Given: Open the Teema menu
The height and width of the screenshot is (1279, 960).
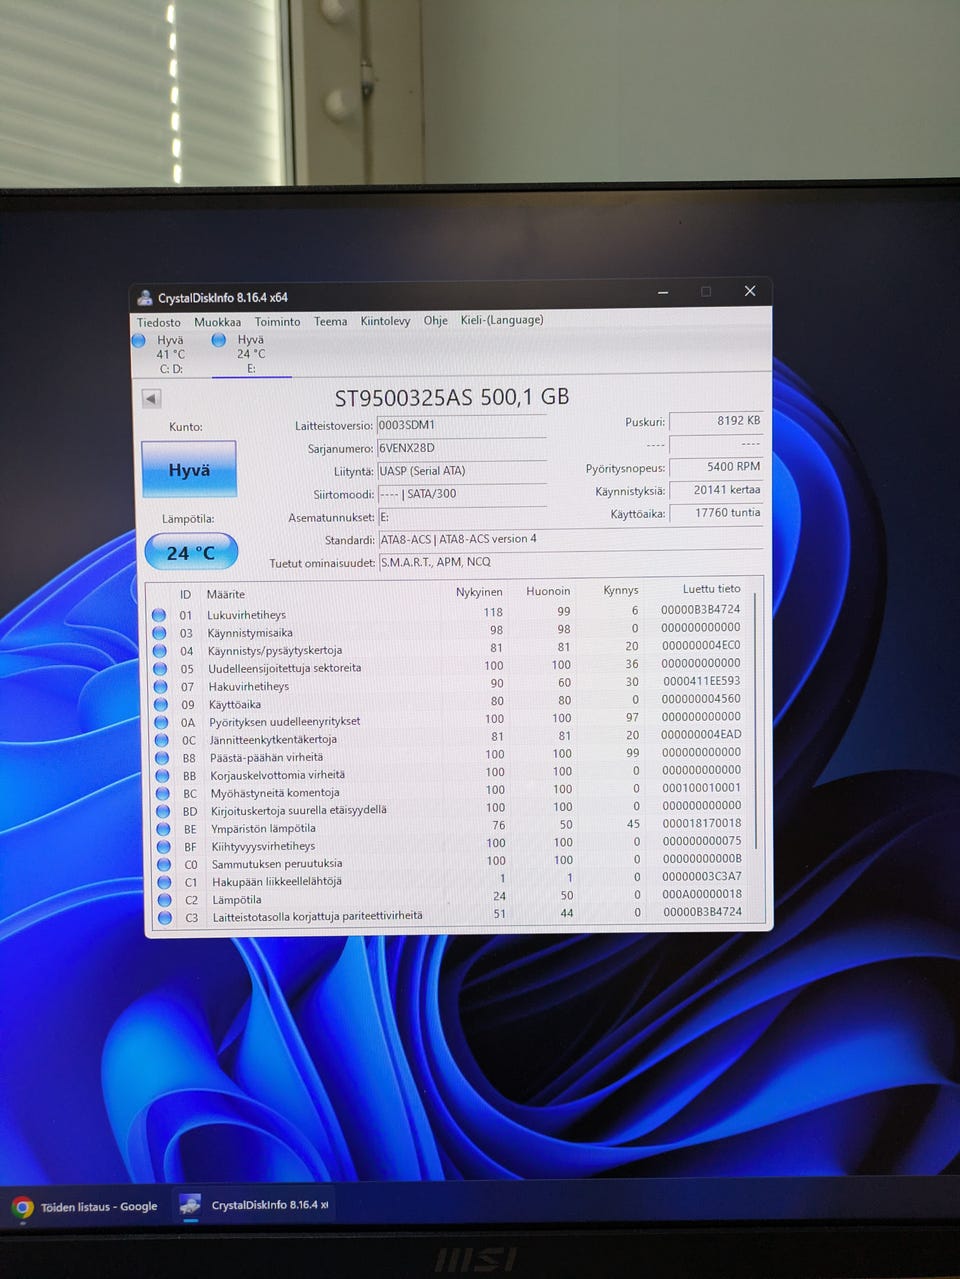Looking at the screenshot, I should [330, 321].
